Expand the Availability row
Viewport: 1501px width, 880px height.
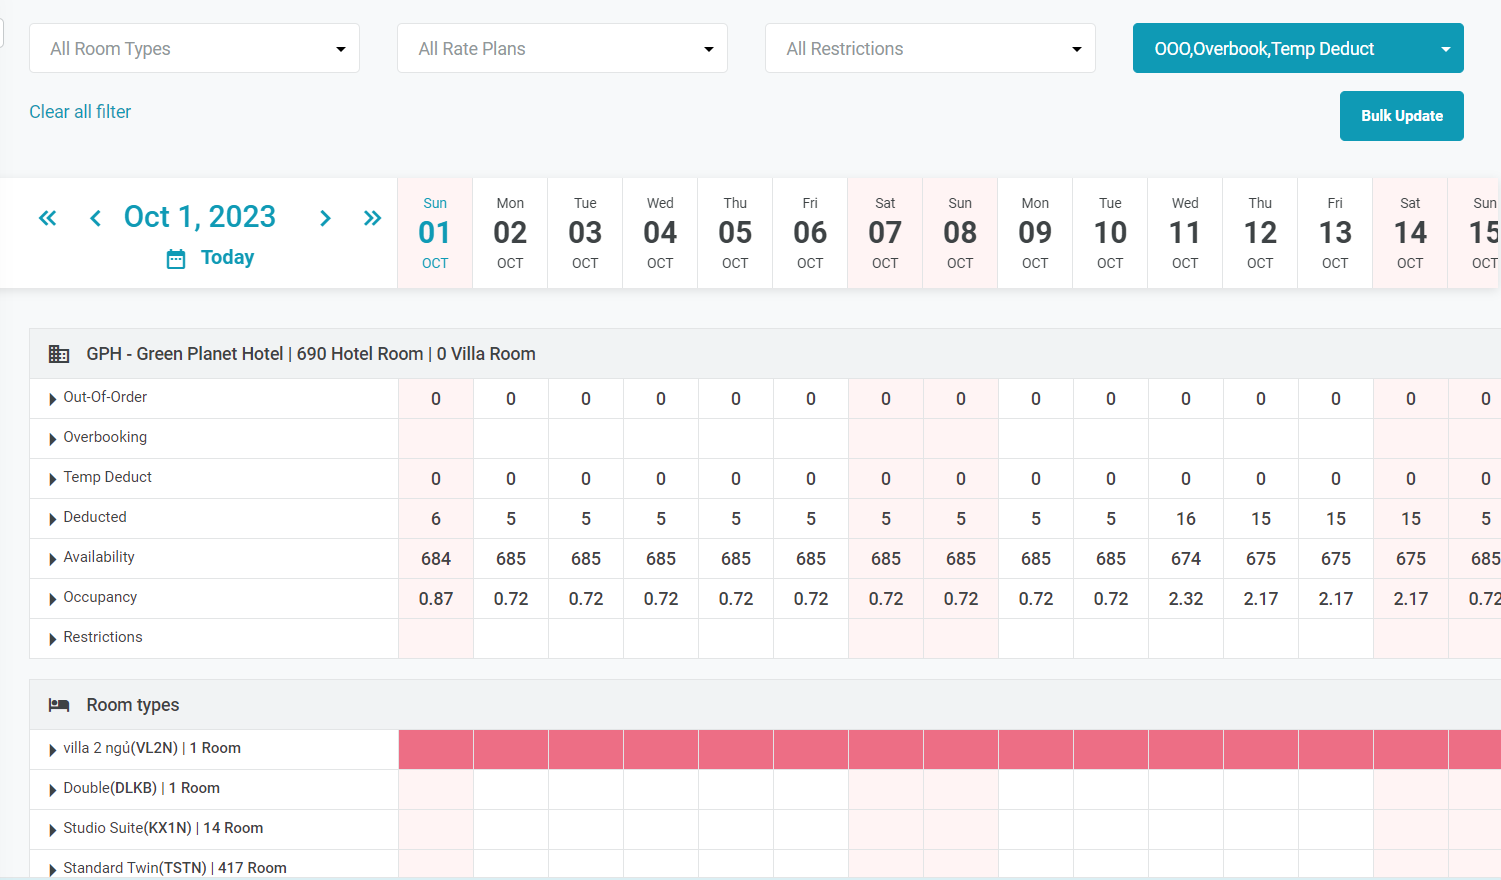53,559
